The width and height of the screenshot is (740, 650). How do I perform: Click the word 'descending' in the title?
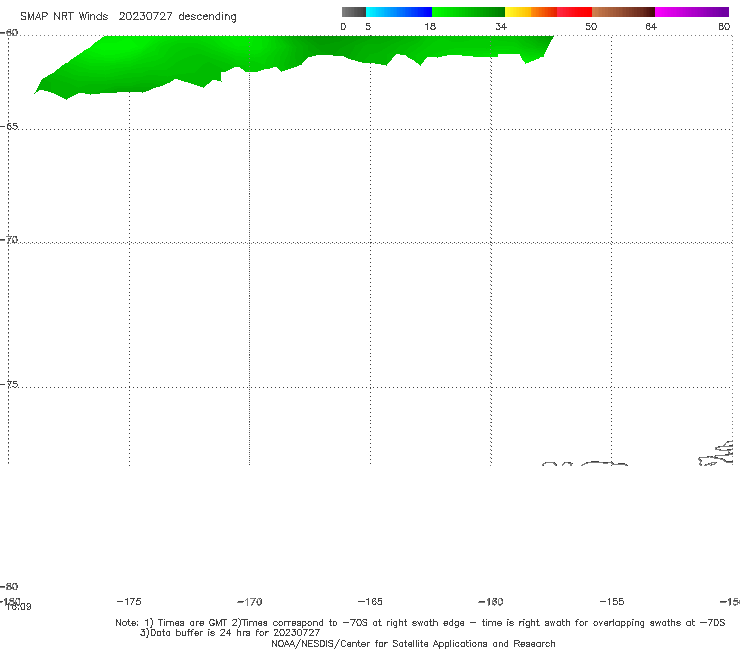pyautogui.click(x=207, y=17)
